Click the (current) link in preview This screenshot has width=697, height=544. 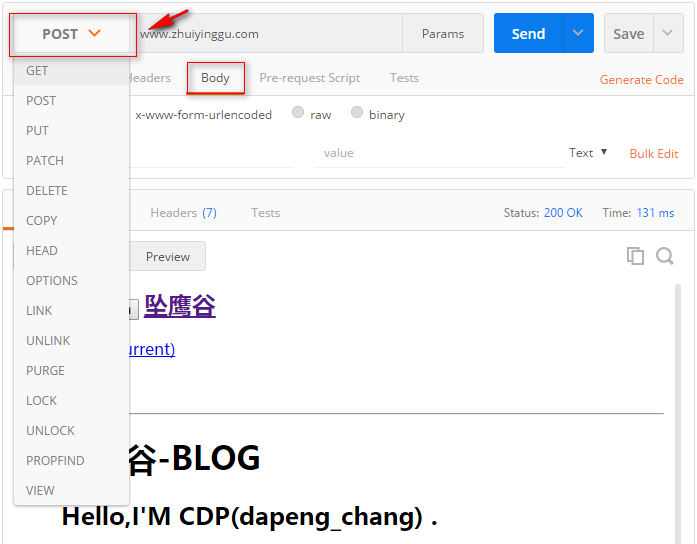pos(152,349)
